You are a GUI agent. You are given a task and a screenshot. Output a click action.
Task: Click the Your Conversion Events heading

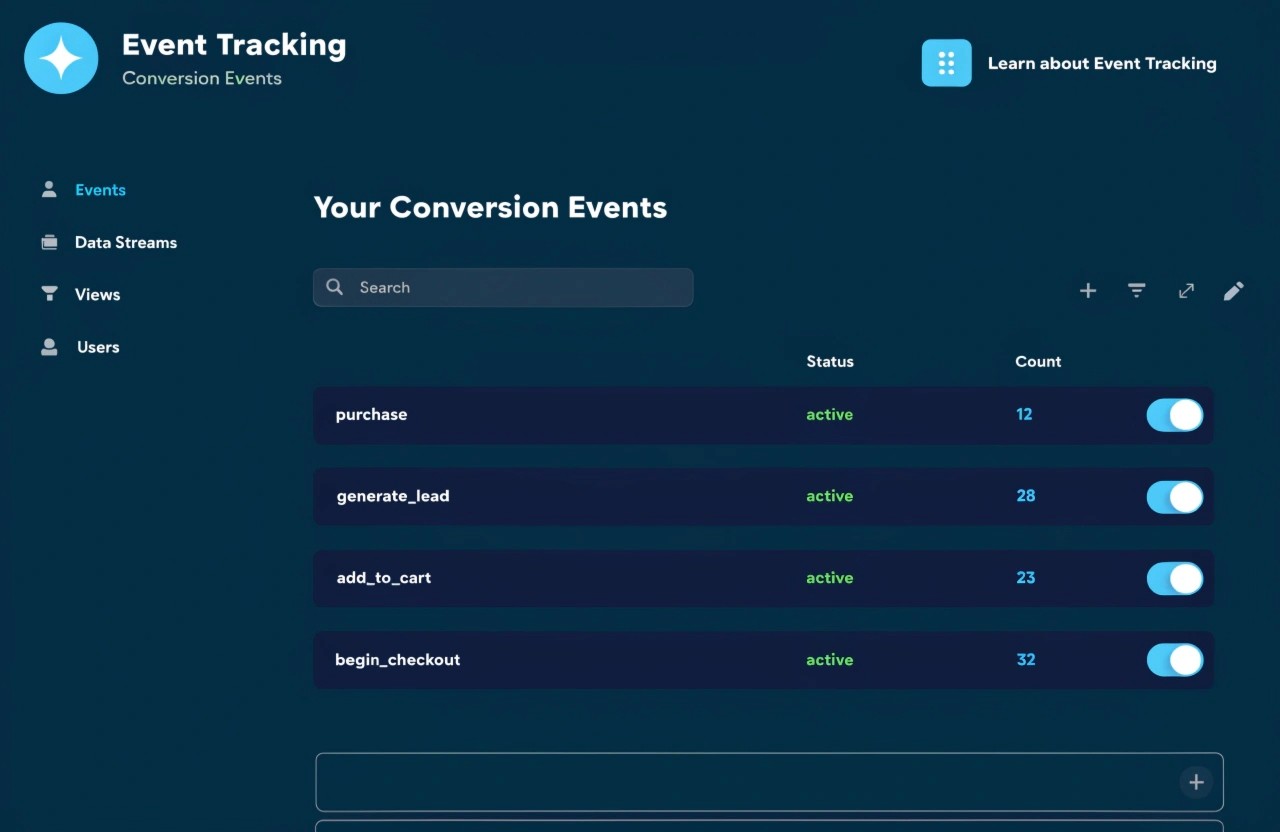click(x=490, y=207)
